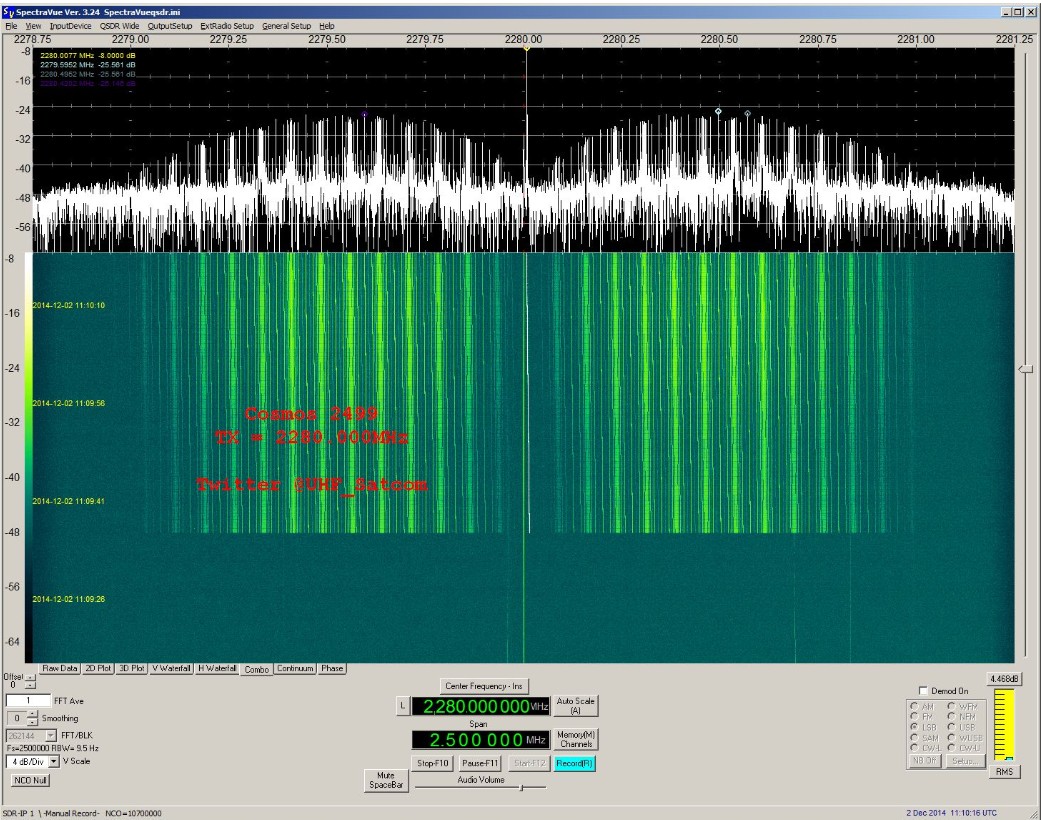
Task: Pause capture with Pause-F11 button
Action: click(479, 763)
